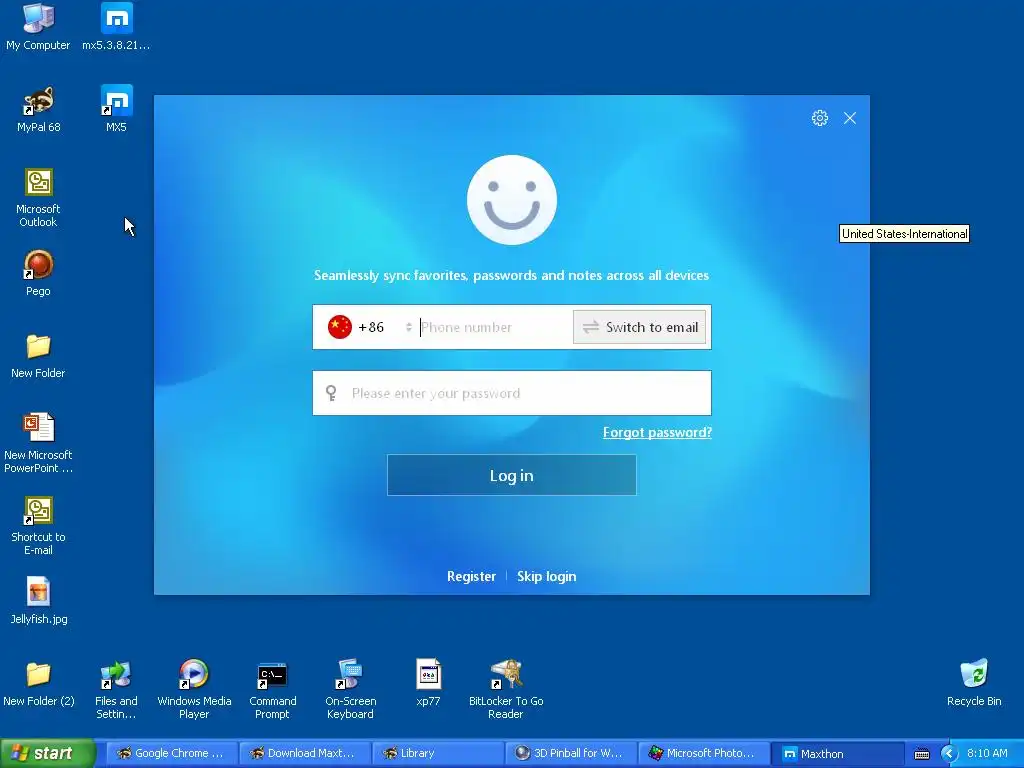Open the Forgot password link

657,432
